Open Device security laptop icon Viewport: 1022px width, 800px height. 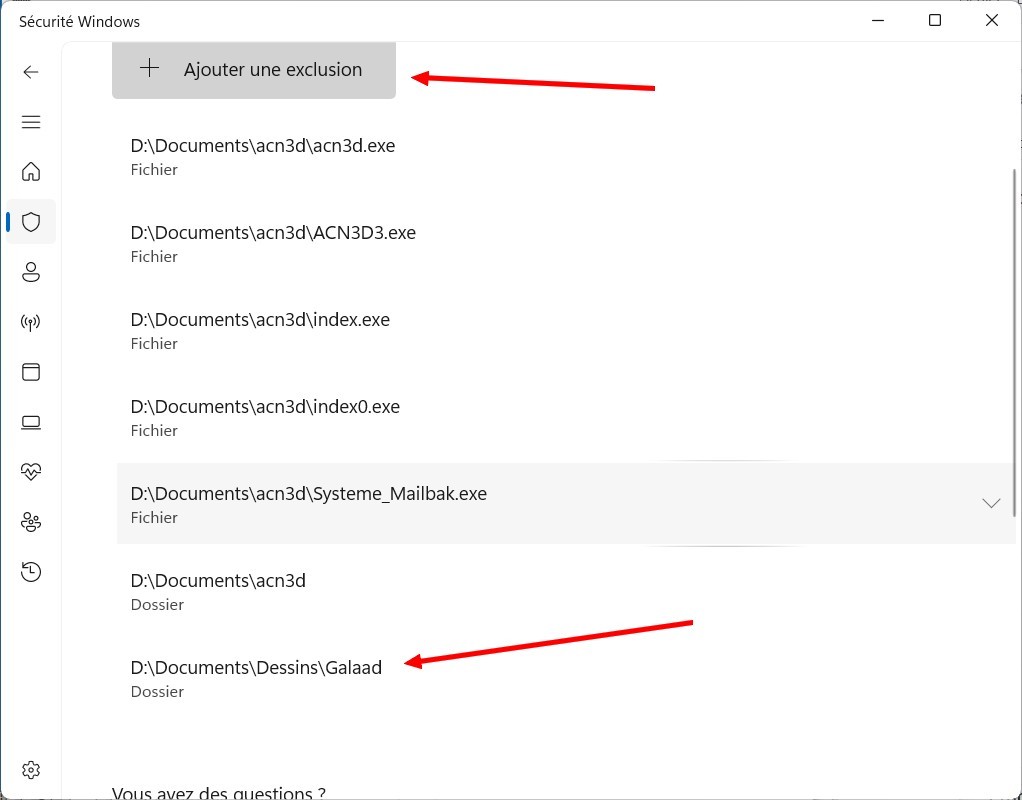click(31, 422)
